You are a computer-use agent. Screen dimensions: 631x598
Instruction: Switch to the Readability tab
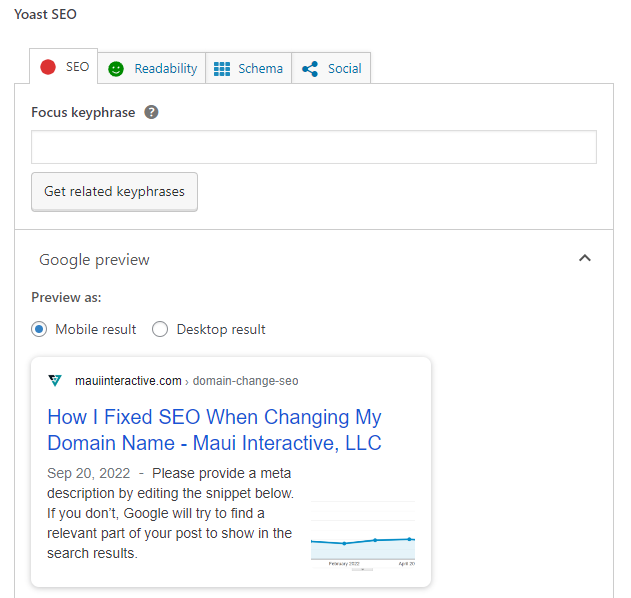point(152,68)
